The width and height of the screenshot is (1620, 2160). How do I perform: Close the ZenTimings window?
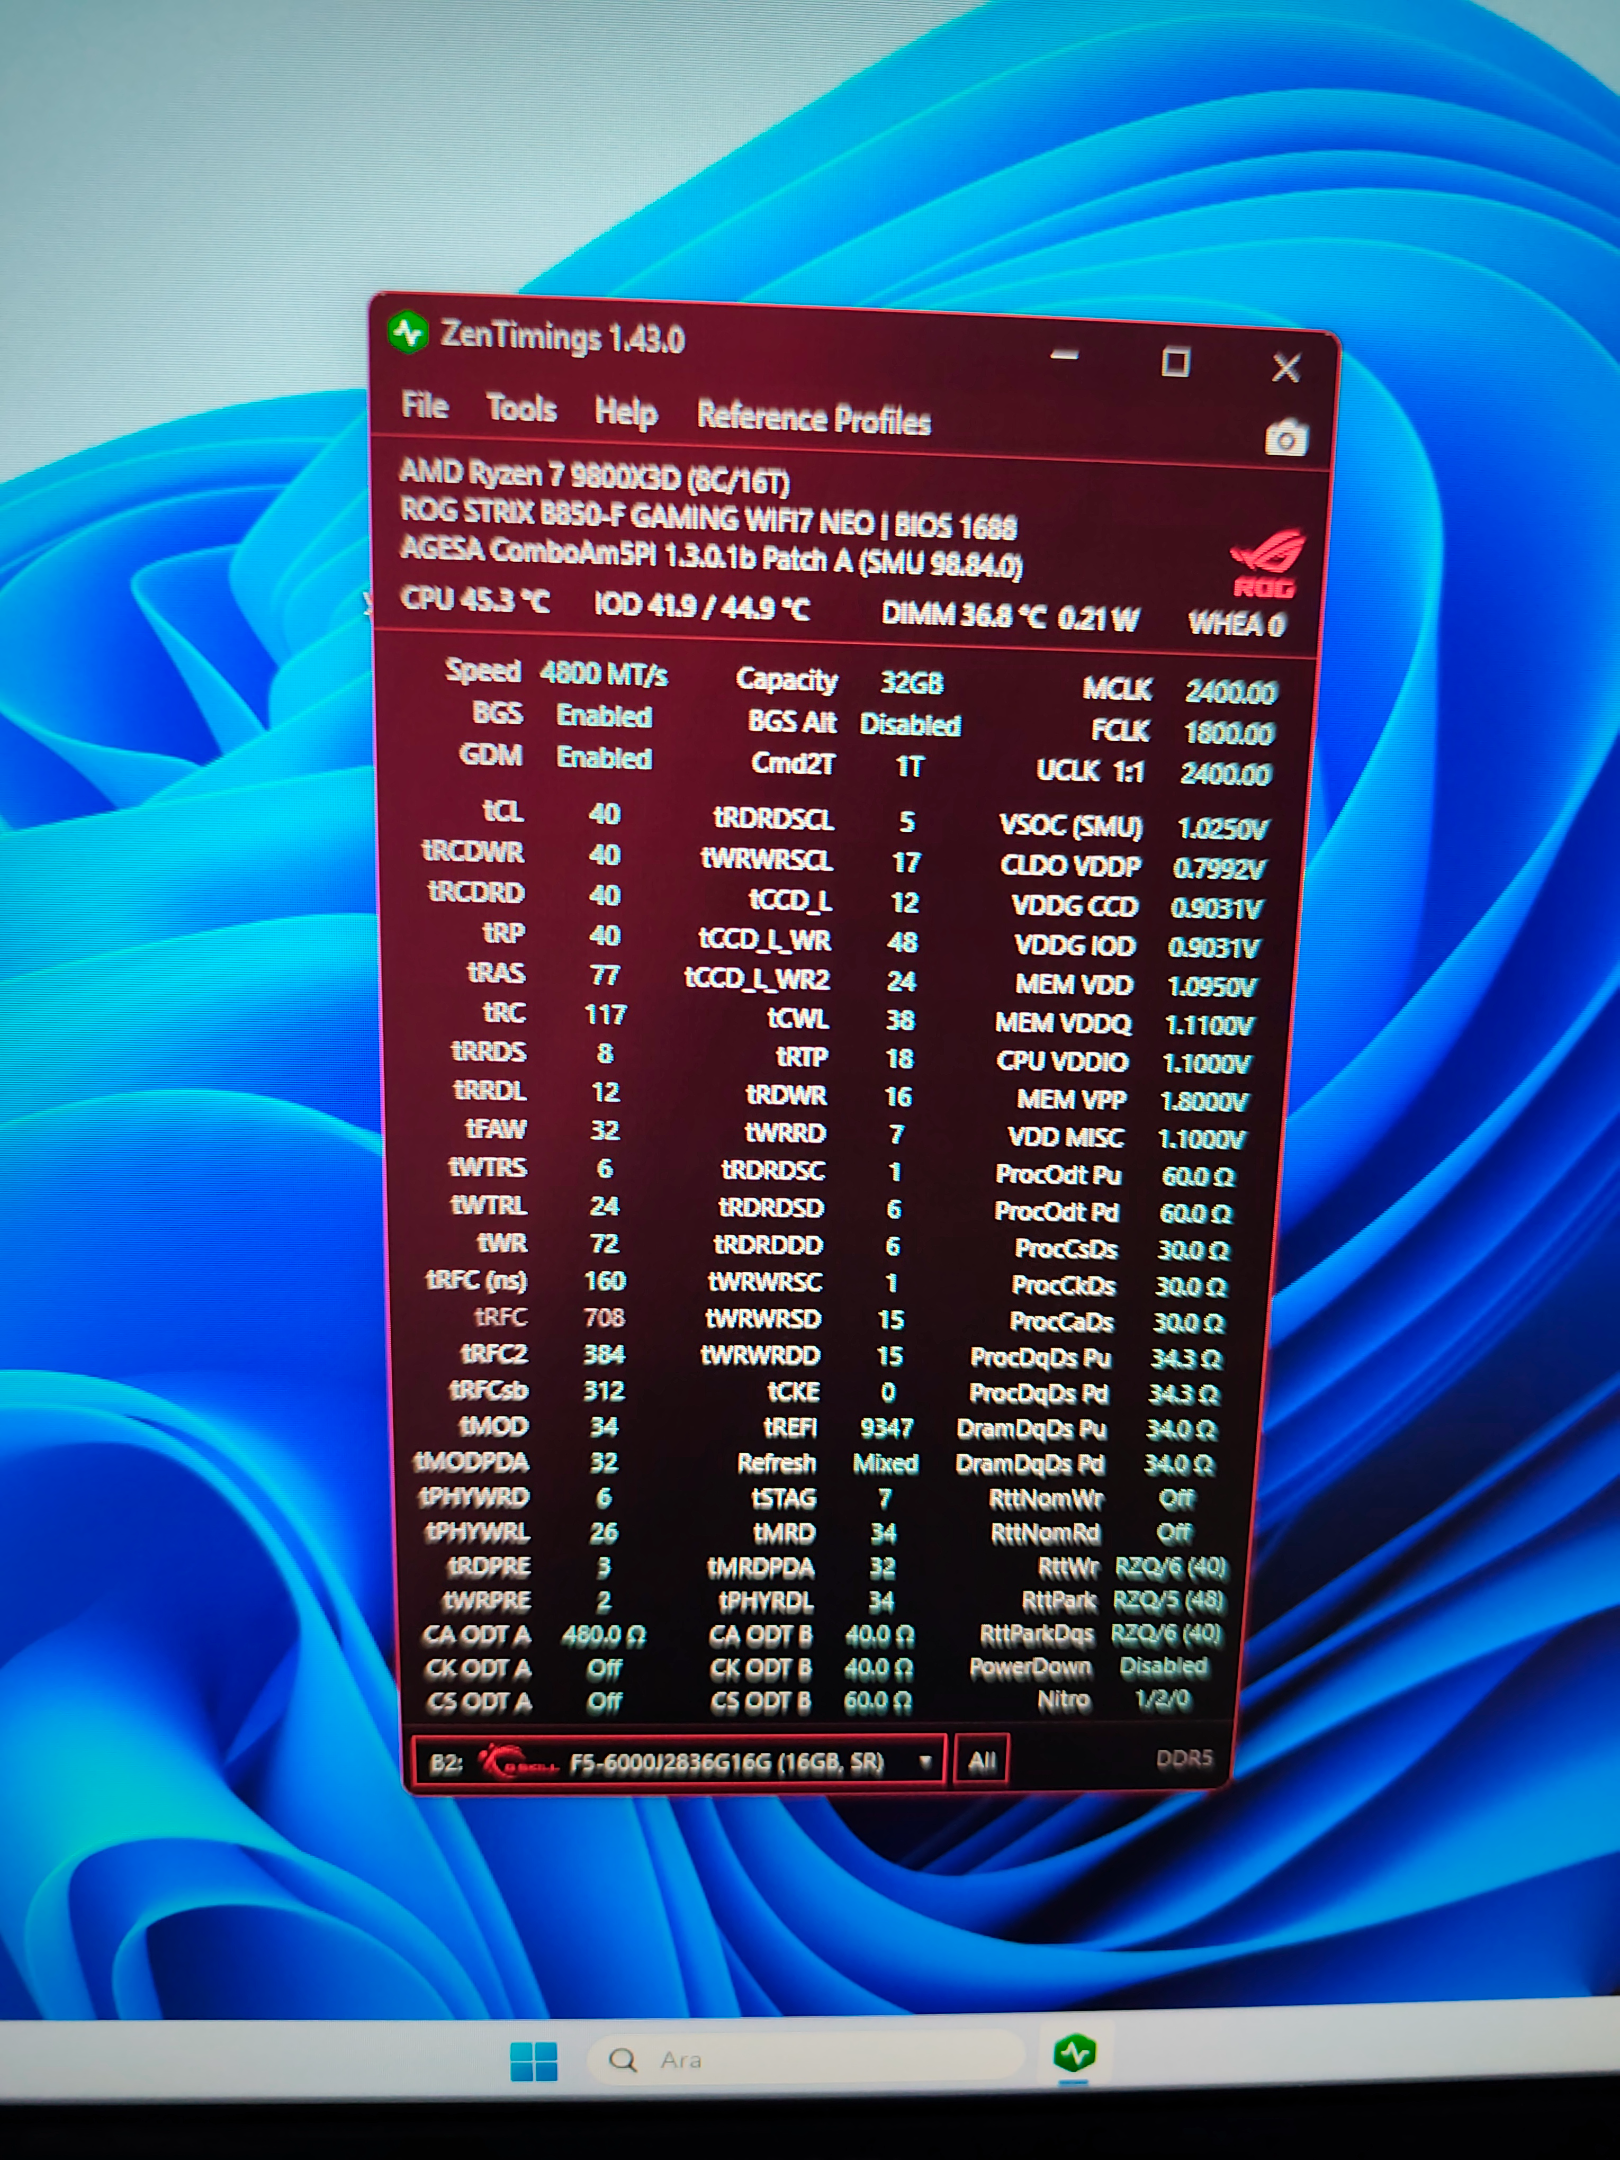click(x=1286, y=368)
